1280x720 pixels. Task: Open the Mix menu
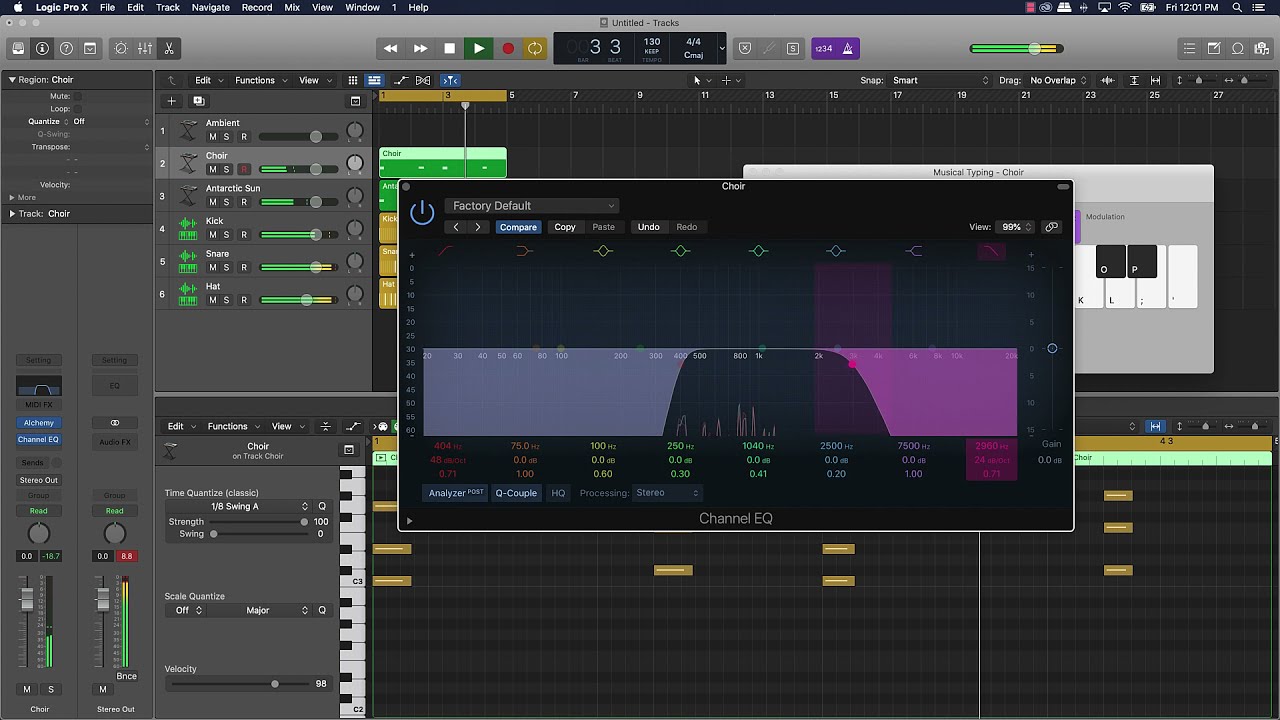pyautogui.click(x=292, y=7)
